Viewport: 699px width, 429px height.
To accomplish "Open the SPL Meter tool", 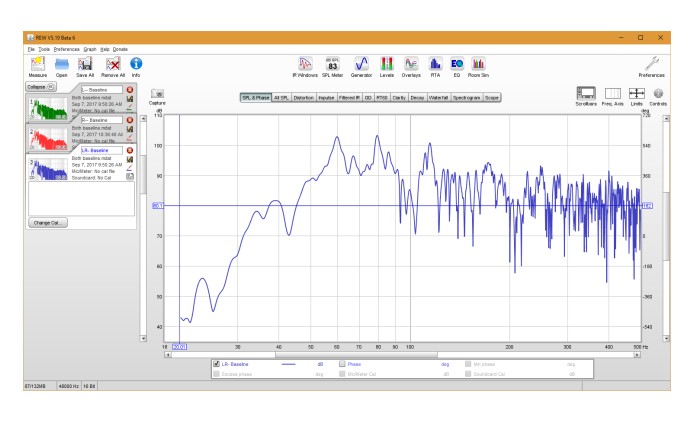I will pos(333,65).
